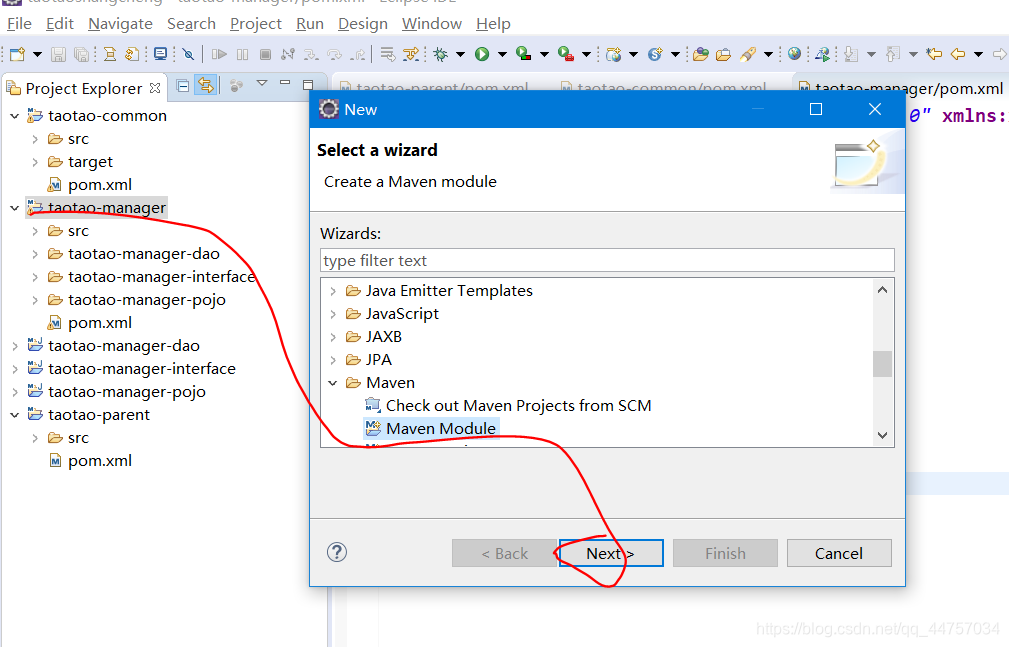Click the Step Return toolbar icon

point(358,54)
